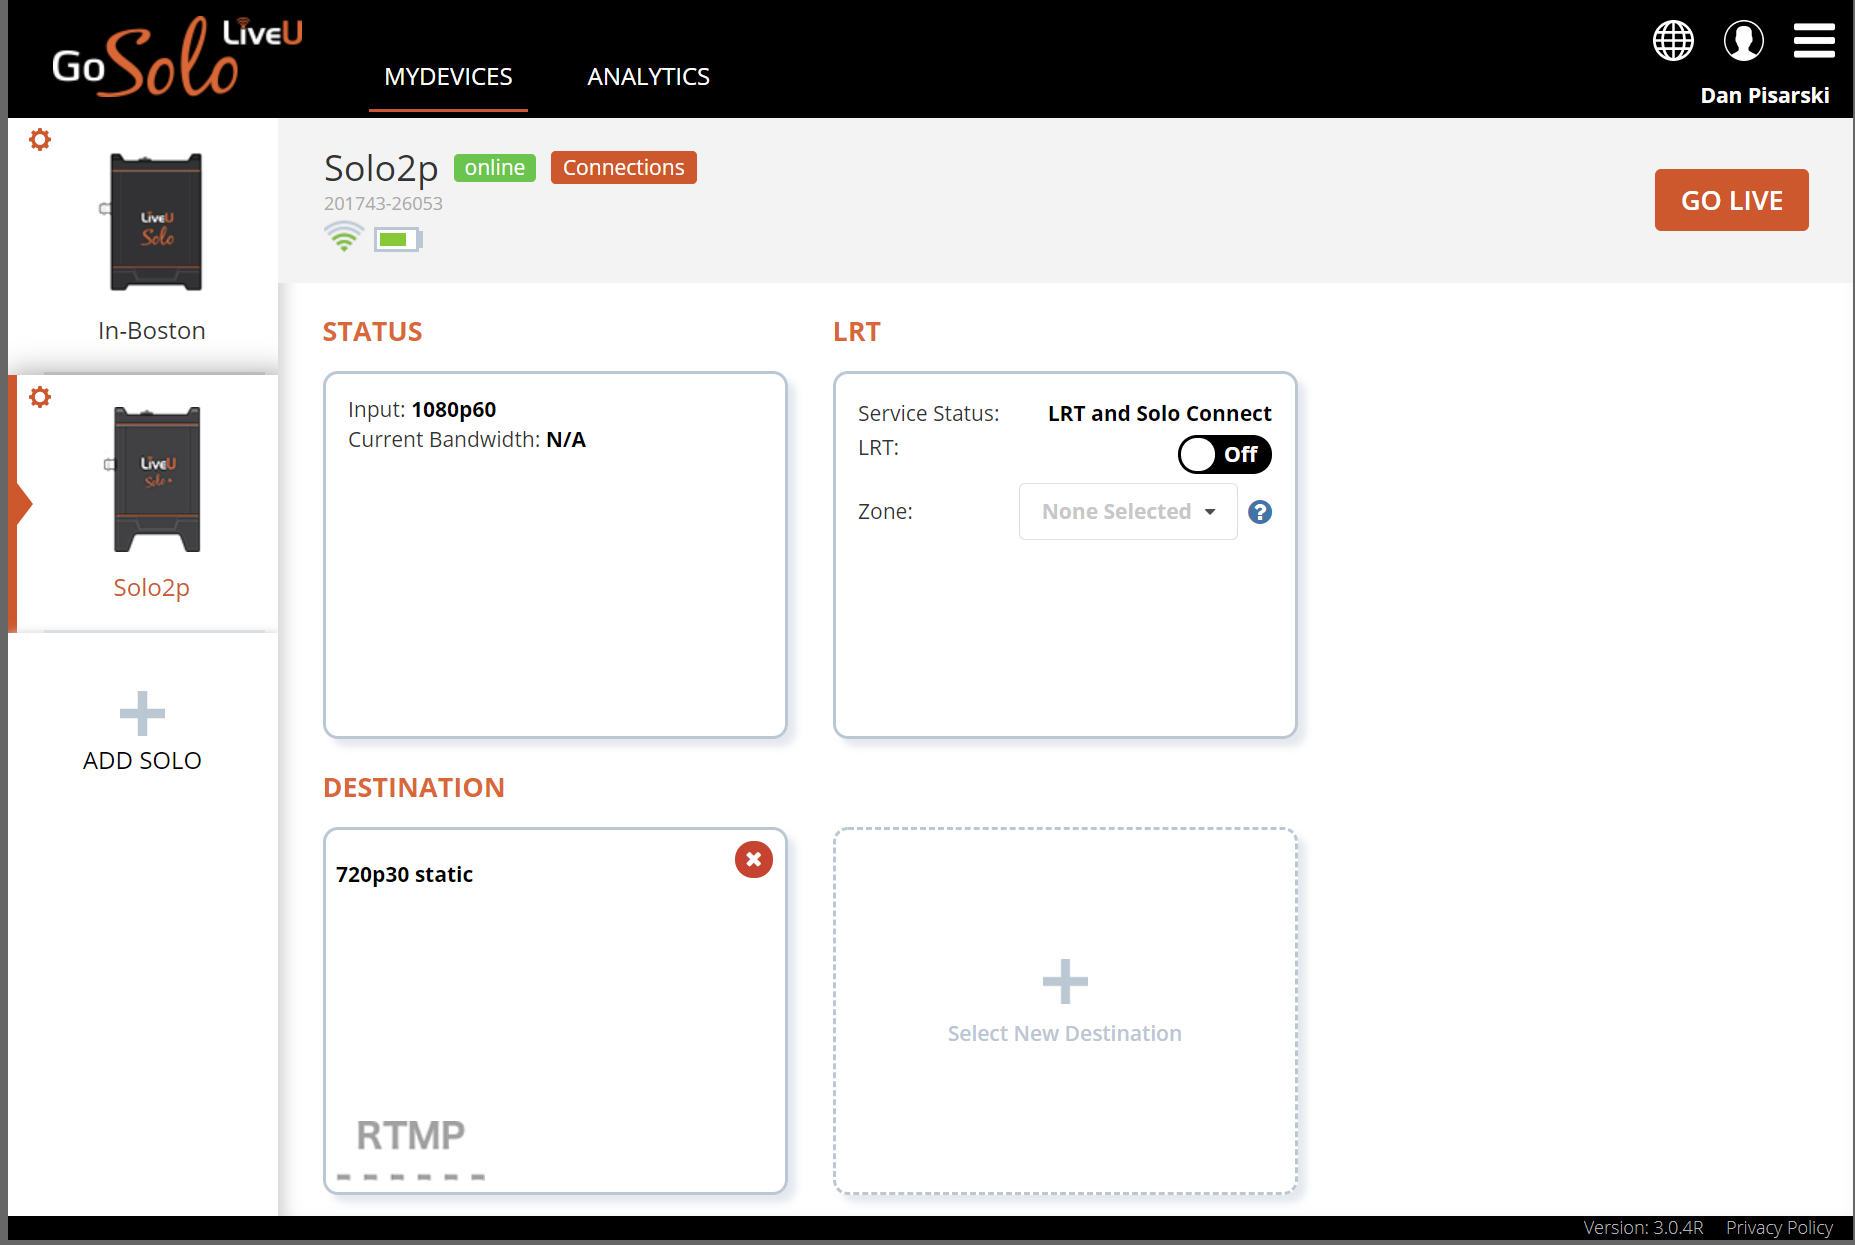Viewport: 1855px width, 1245px height.
Task: Click the 720p30 static destination title
Action: [x=404, y=875]
